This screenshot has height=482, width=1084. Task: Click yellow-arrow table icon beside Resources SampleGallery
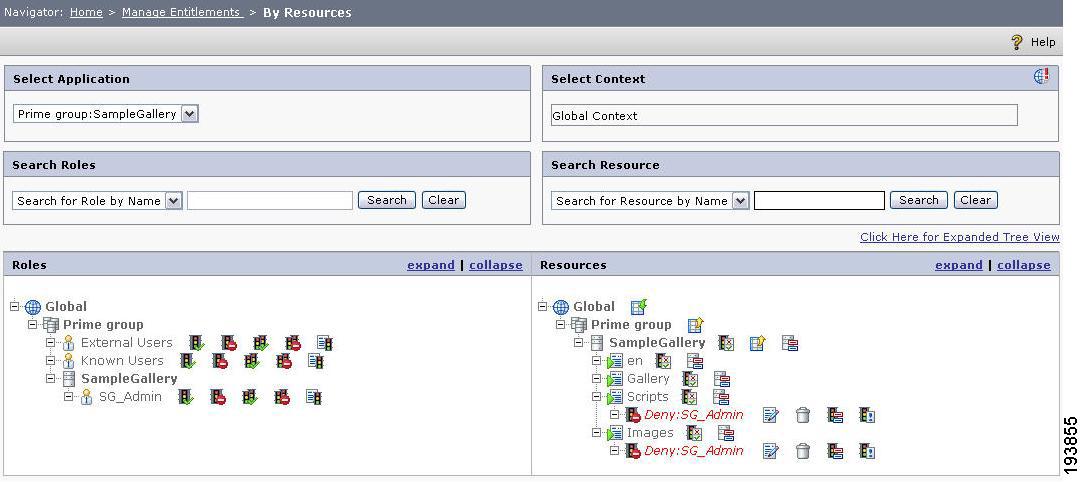tap(758, 342)
